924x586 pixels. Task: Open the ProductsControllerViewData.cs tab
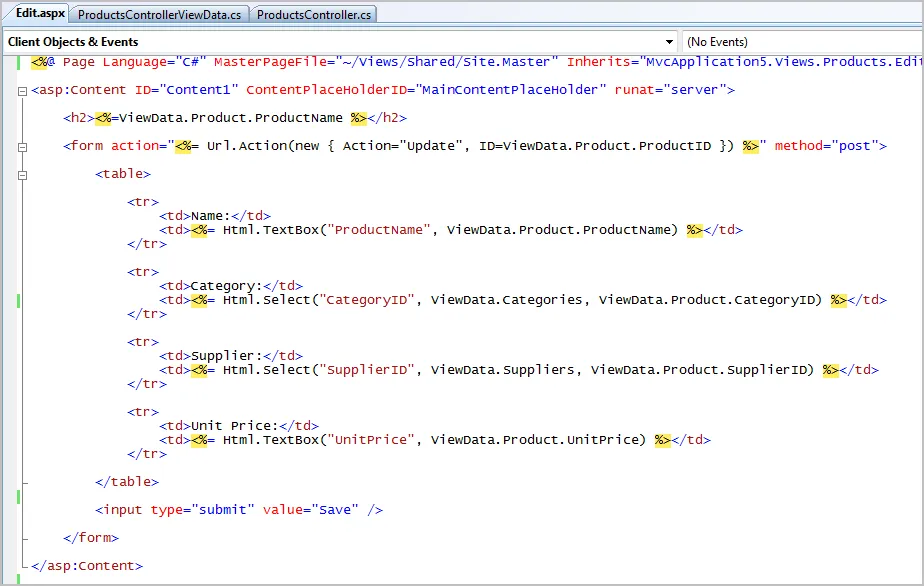point(159,15)
